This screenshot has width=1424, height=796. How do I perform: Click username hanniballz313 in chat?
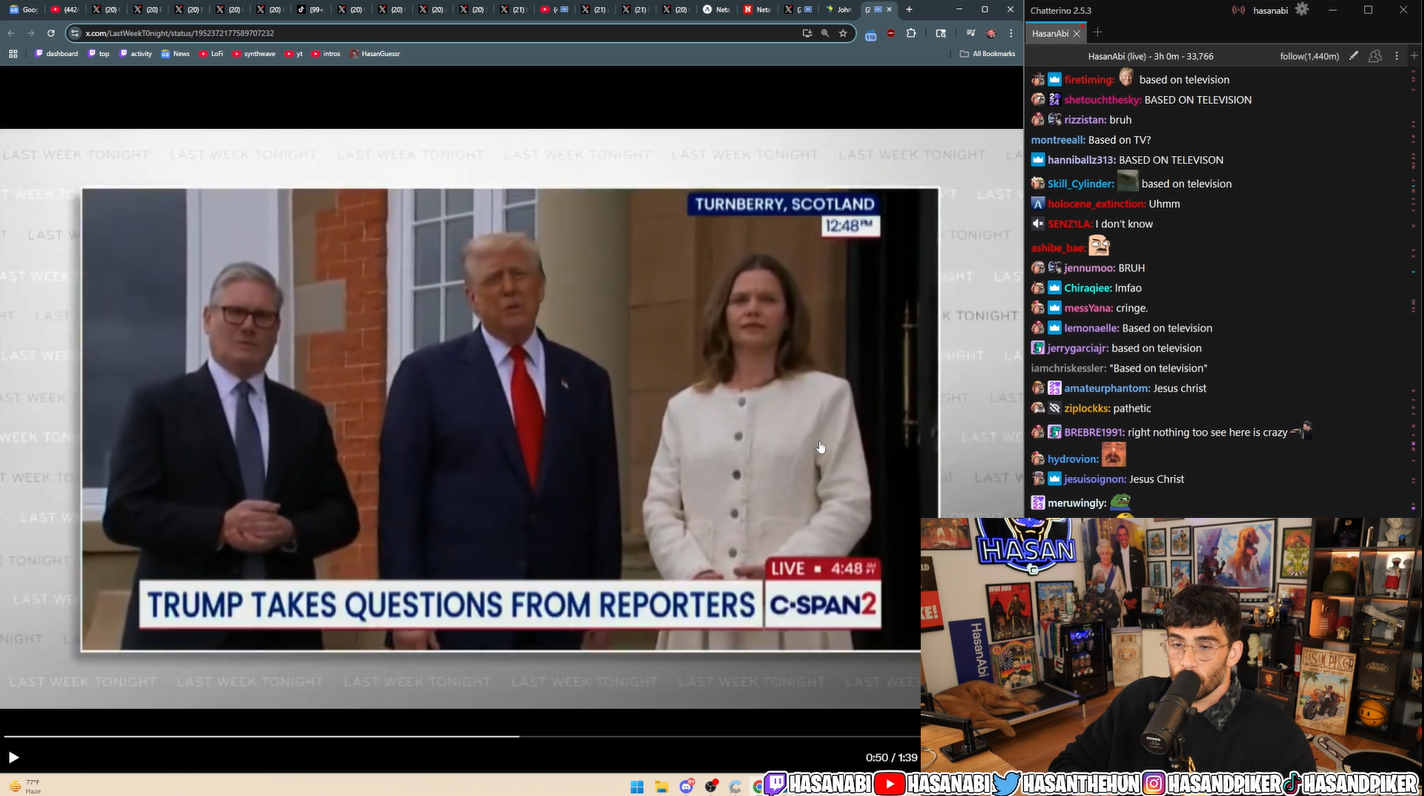point(1081,160)
